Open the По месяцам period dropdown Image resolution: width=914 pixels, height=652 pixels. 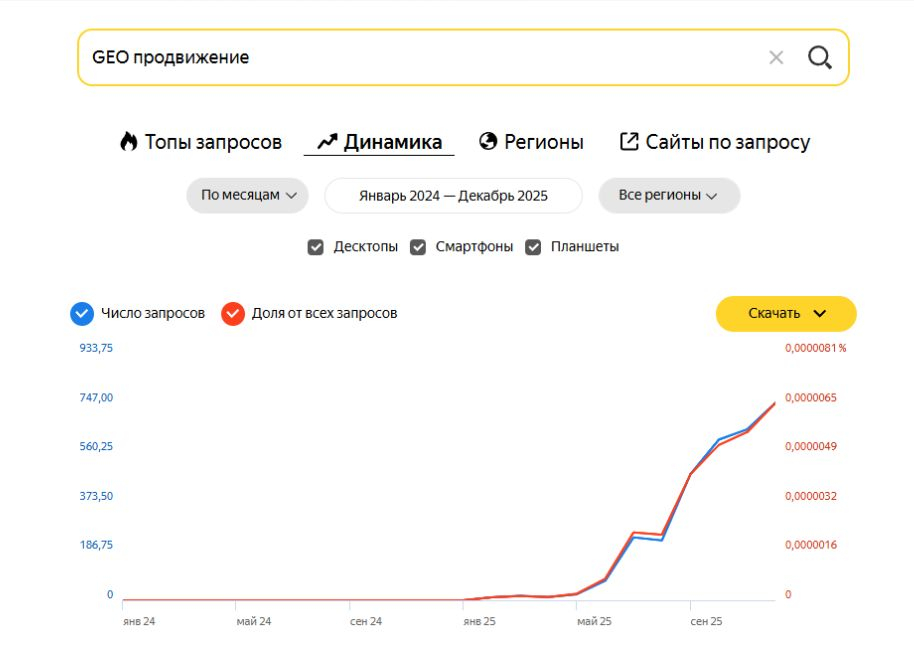248,196
